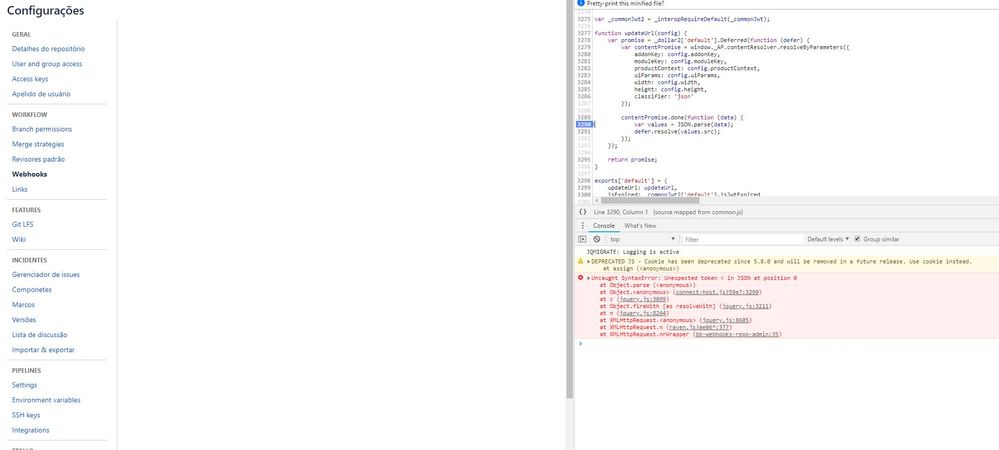
Task: Open Importar & exportar
Action: pos(43,350)
